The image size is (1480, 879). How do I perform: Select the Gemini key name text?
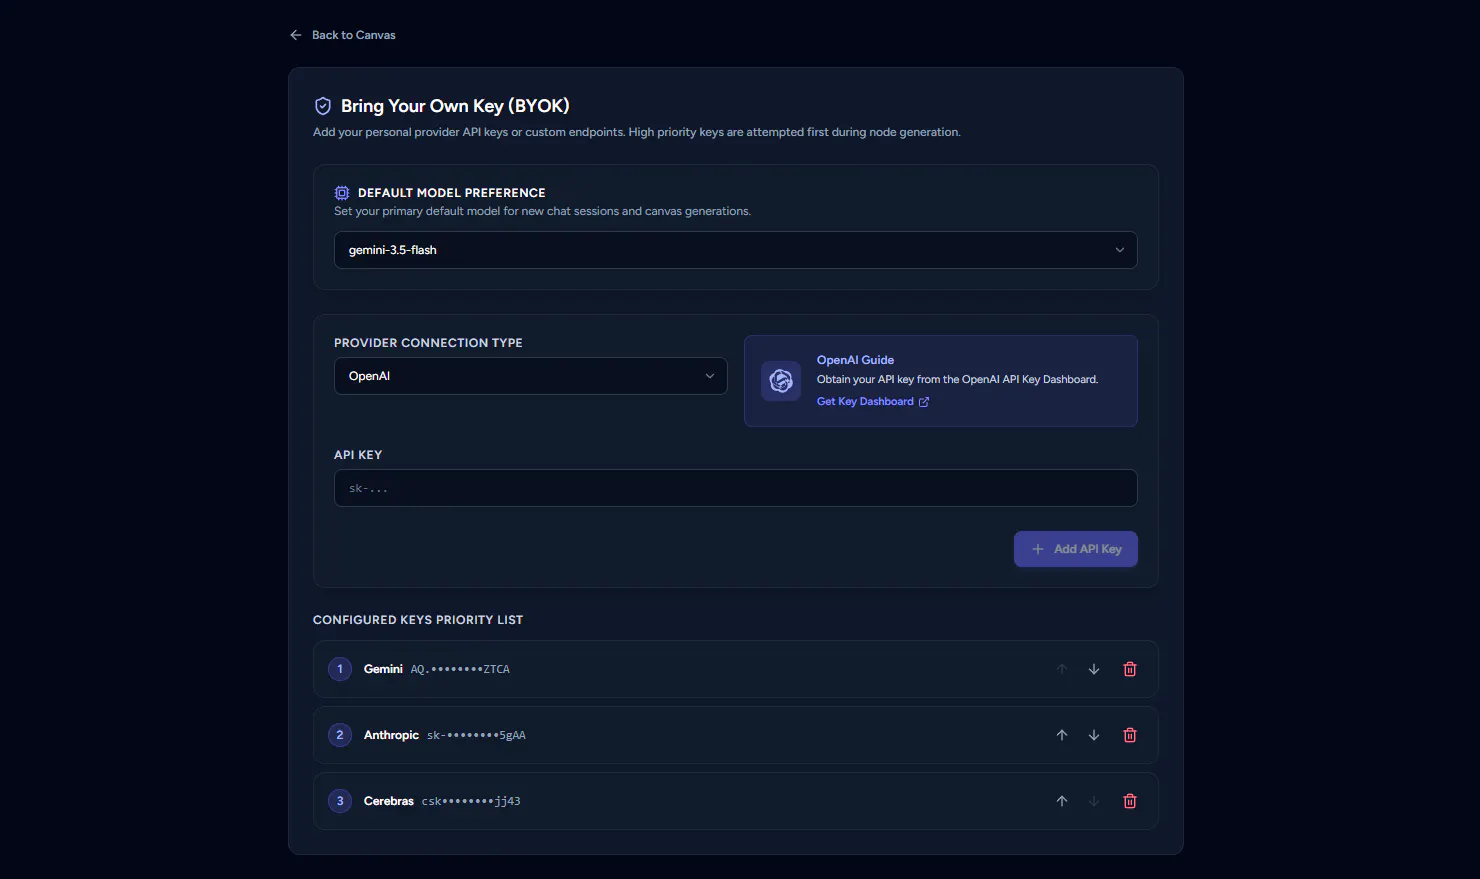[x=383, y=669]
